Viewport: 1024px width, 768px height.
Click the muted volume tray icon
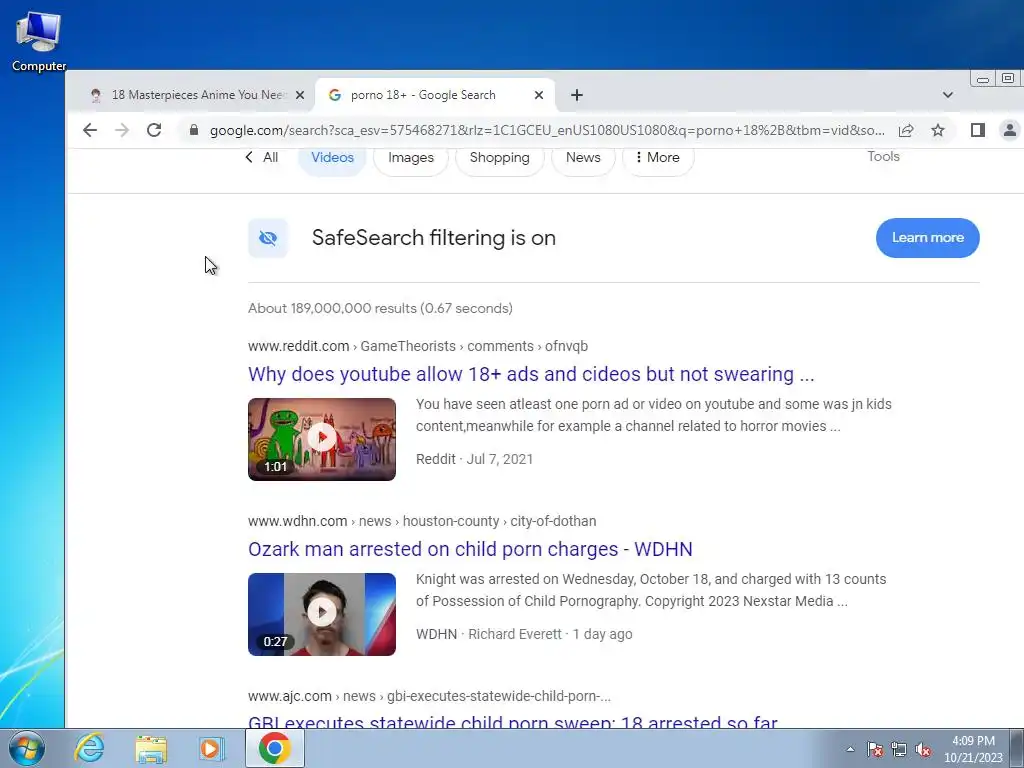tap(923, 749)
